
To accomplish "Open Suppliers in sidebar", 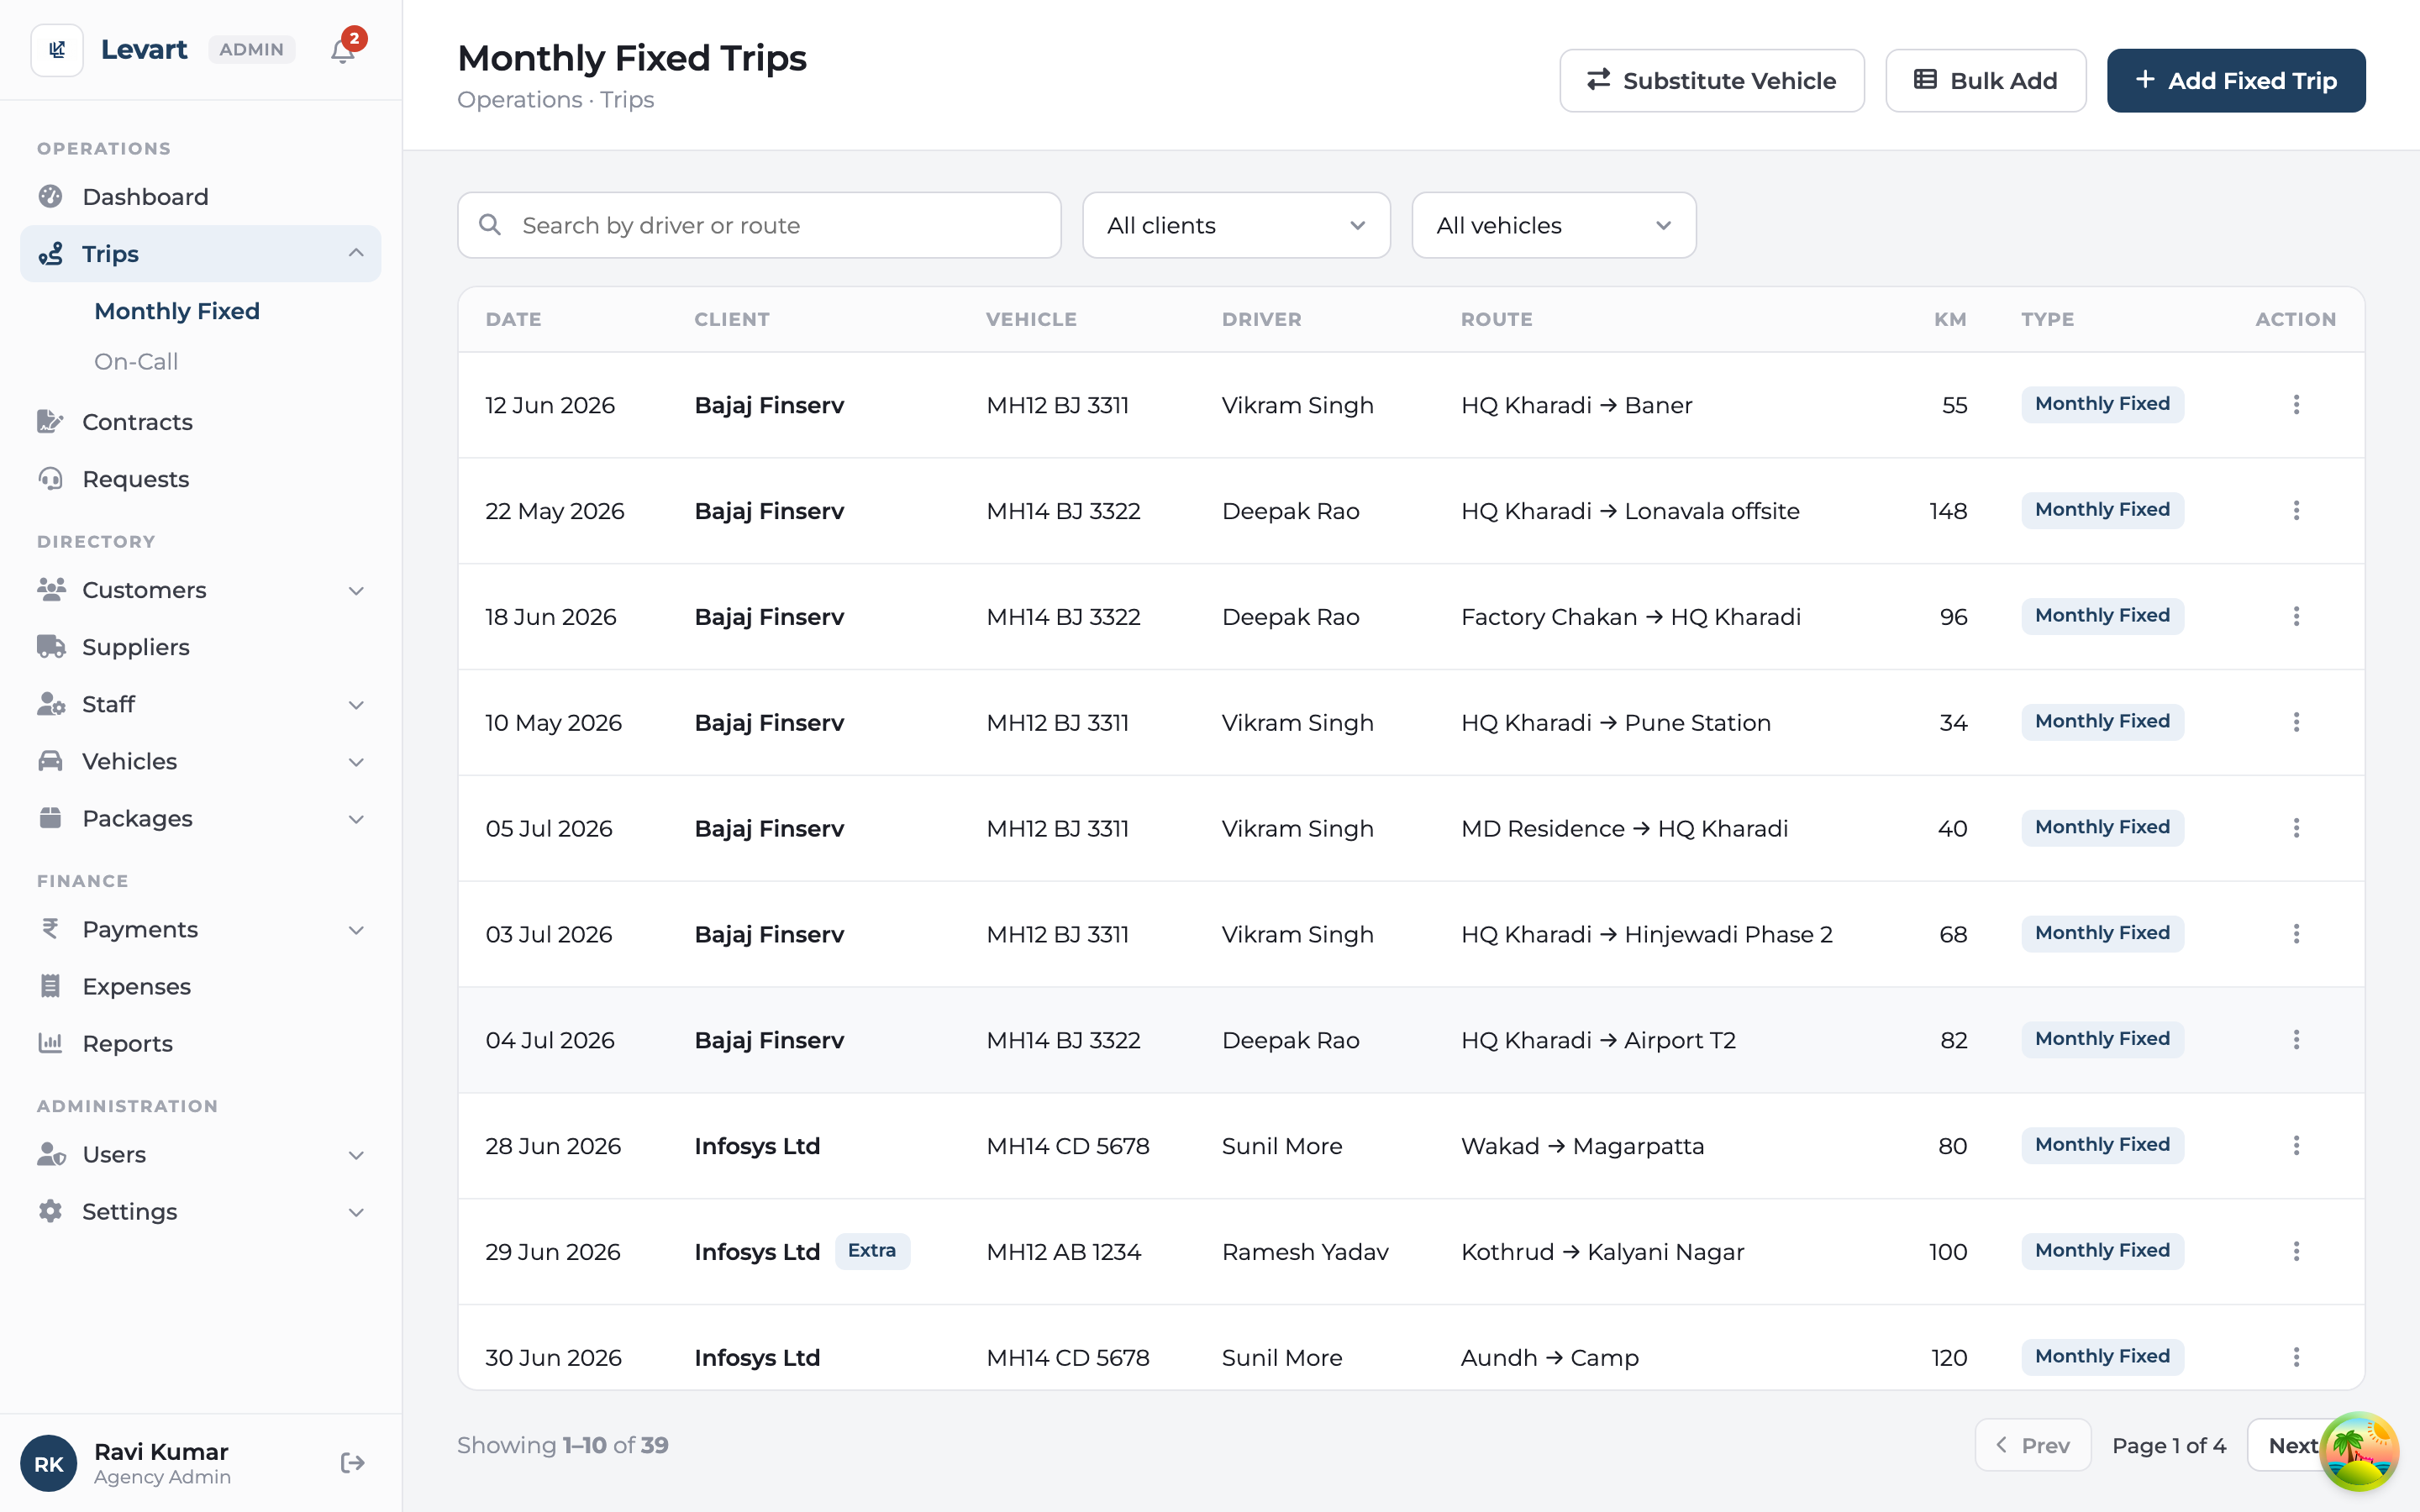I will pyautogui.click(x=200, y=647).
